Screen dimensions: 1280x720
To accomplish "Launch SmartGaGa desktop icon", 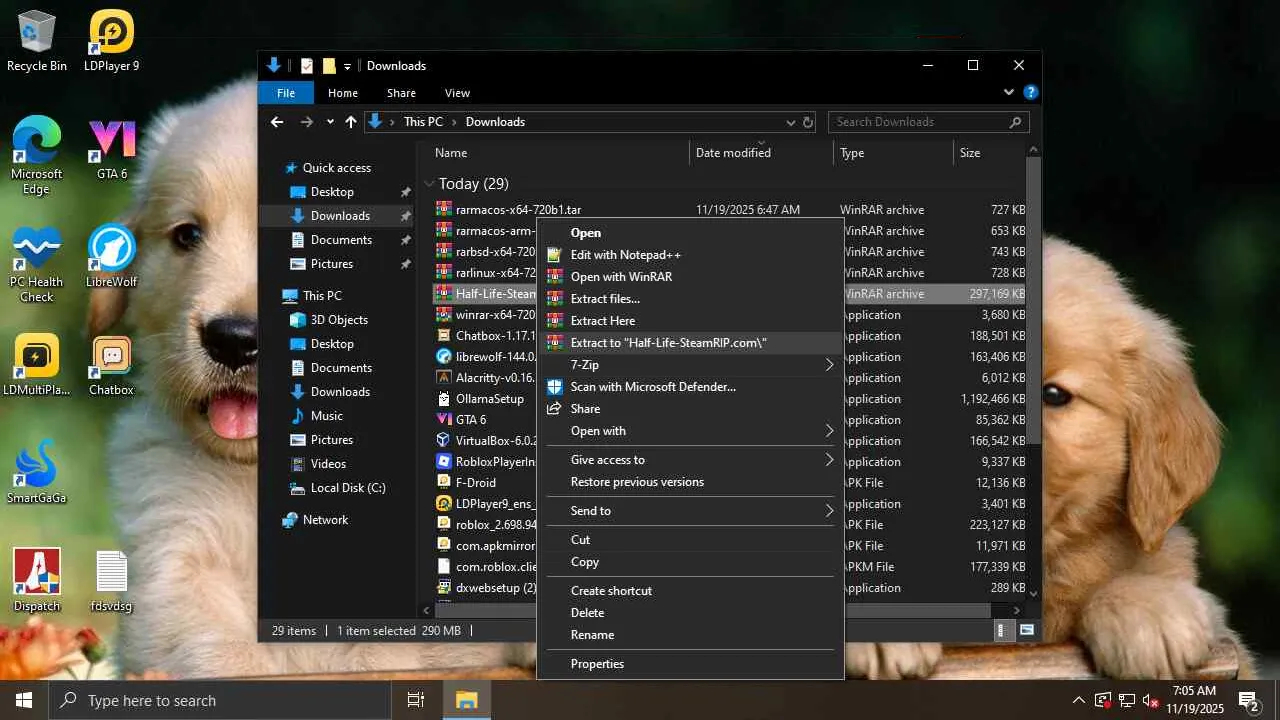I will [37, 472].
